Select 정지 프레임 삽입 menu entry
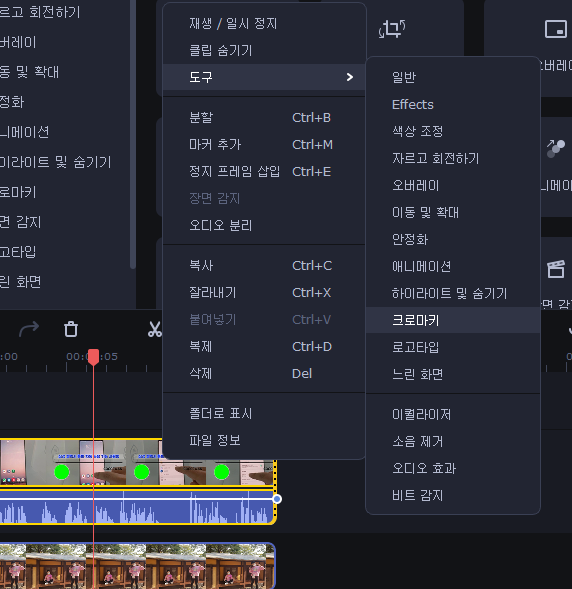The height and width of the screenshot is (589, 572). pyautogui.click(x=264, y=172)
